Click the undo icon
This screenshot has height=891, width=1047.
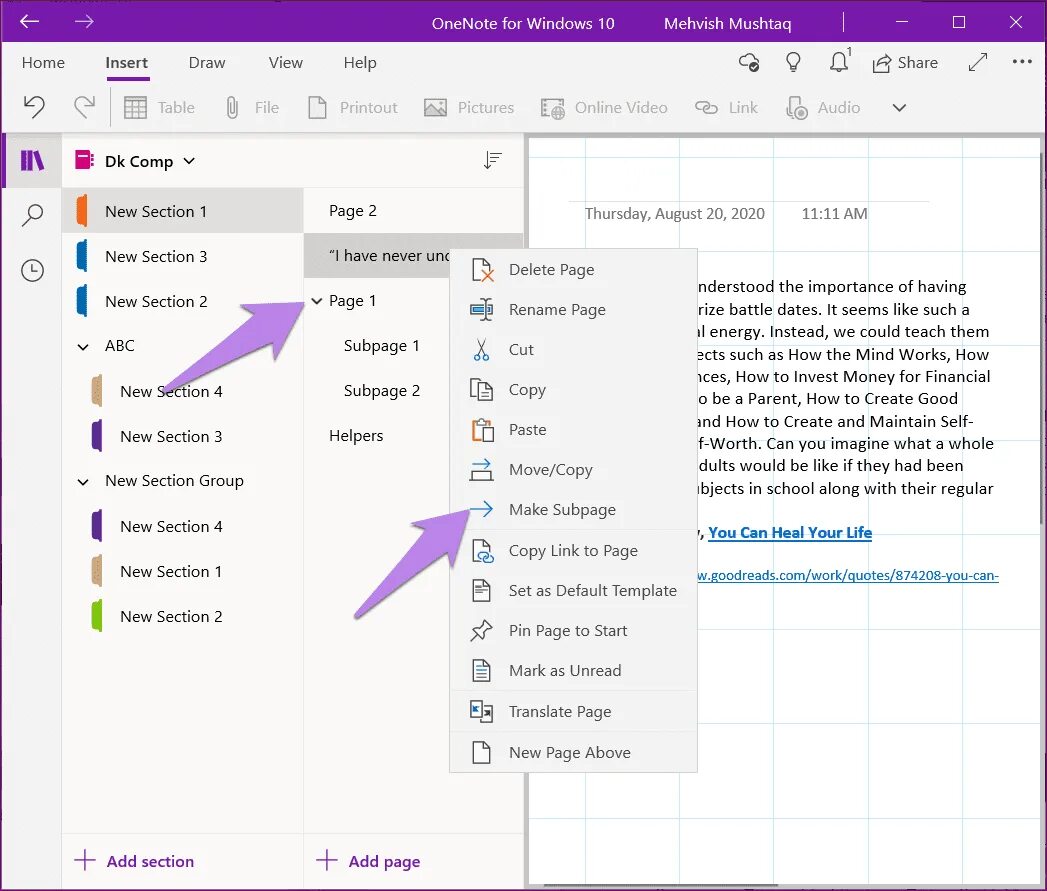34,107
